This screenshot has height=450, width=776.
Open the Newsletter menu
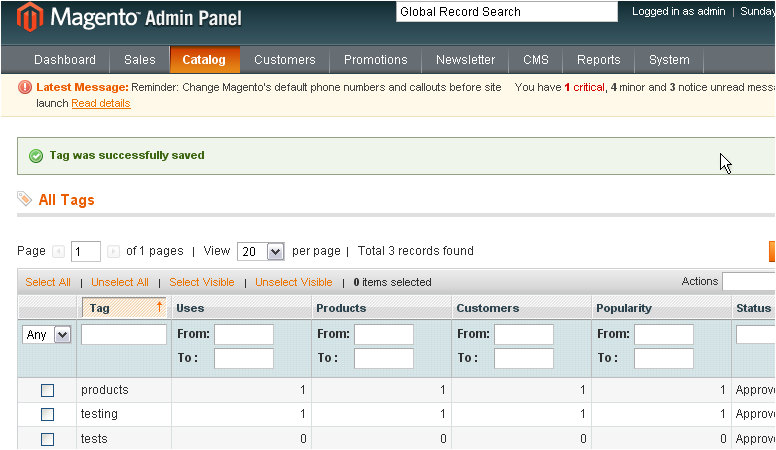465,60
